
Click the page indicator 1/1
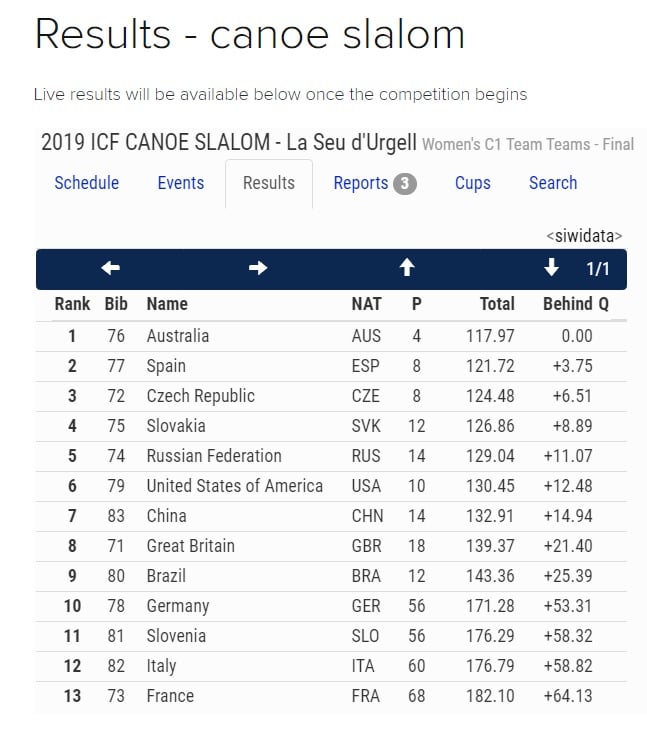click(x=598, y=269)
